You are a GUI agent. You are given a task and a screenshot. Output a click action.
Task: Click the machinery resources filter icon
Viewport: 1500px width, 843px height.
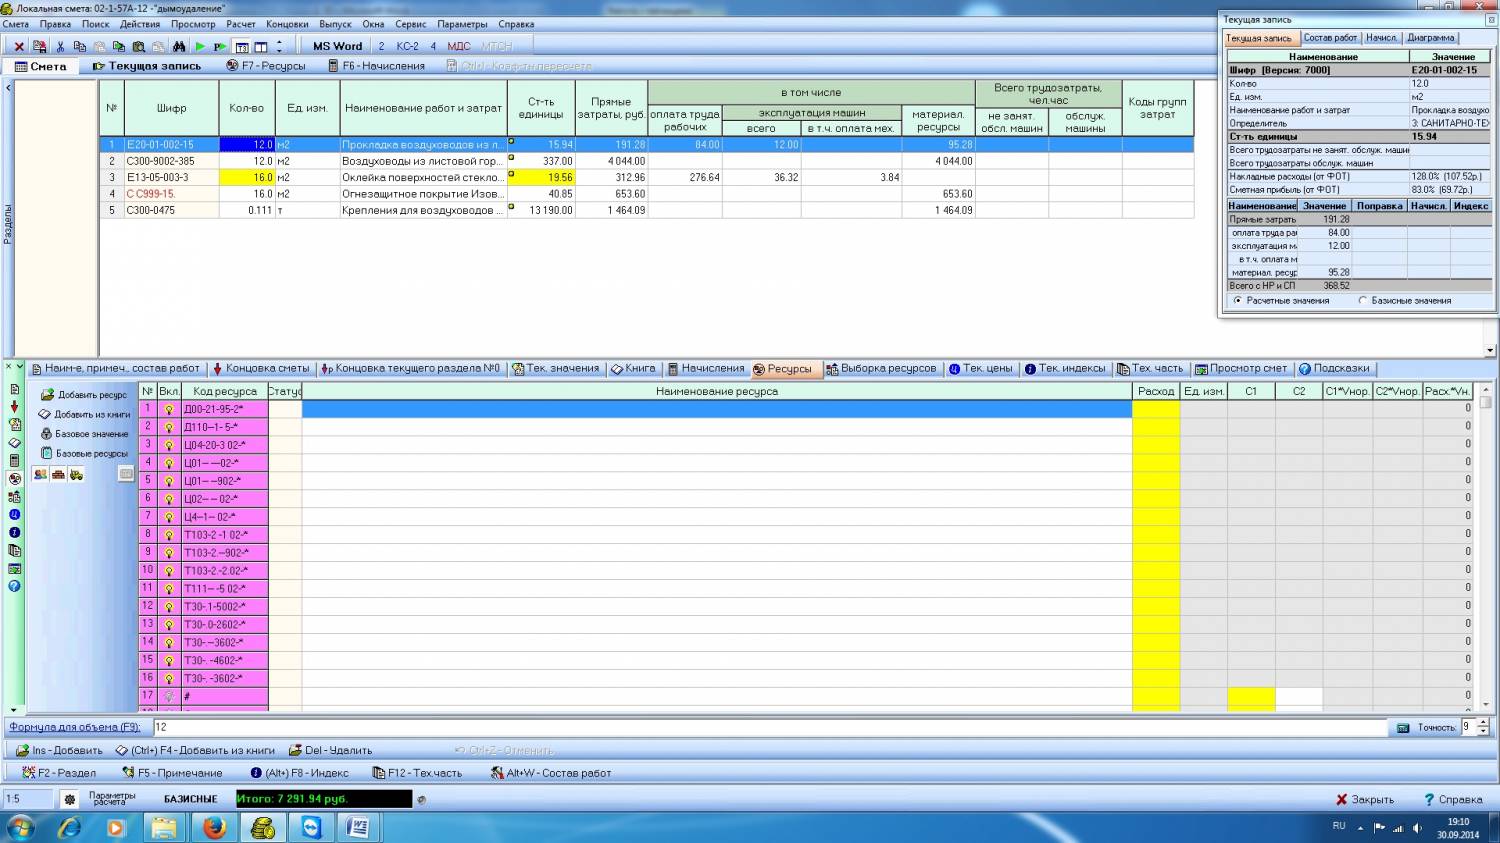[x=76, y=474]
